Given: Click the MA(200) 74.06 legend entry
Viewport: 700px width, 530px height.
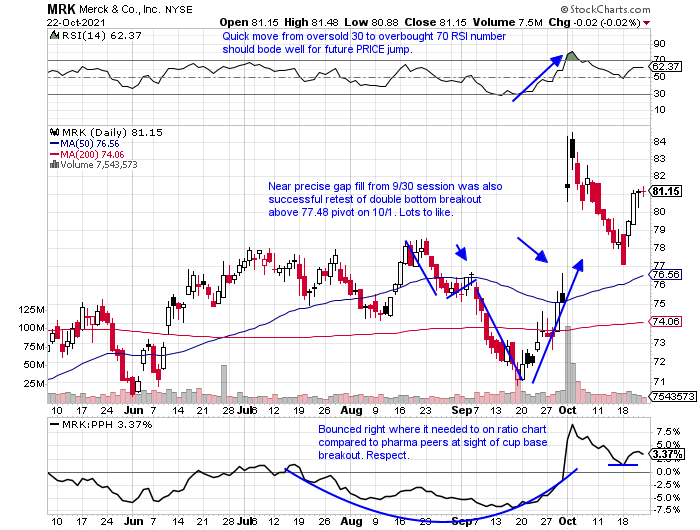Looking at the screenshot, I should point(92,154).
